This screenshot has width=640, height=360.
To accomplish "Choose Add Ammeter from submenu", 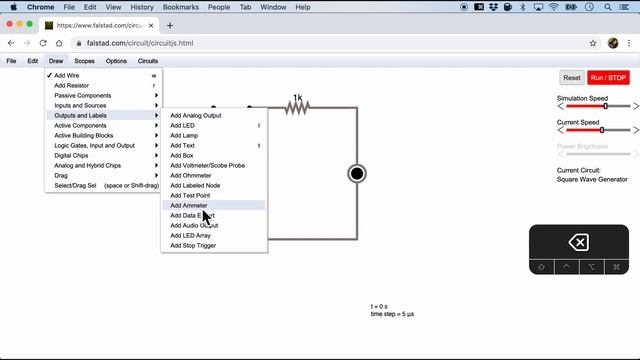I will click(214, 205).
